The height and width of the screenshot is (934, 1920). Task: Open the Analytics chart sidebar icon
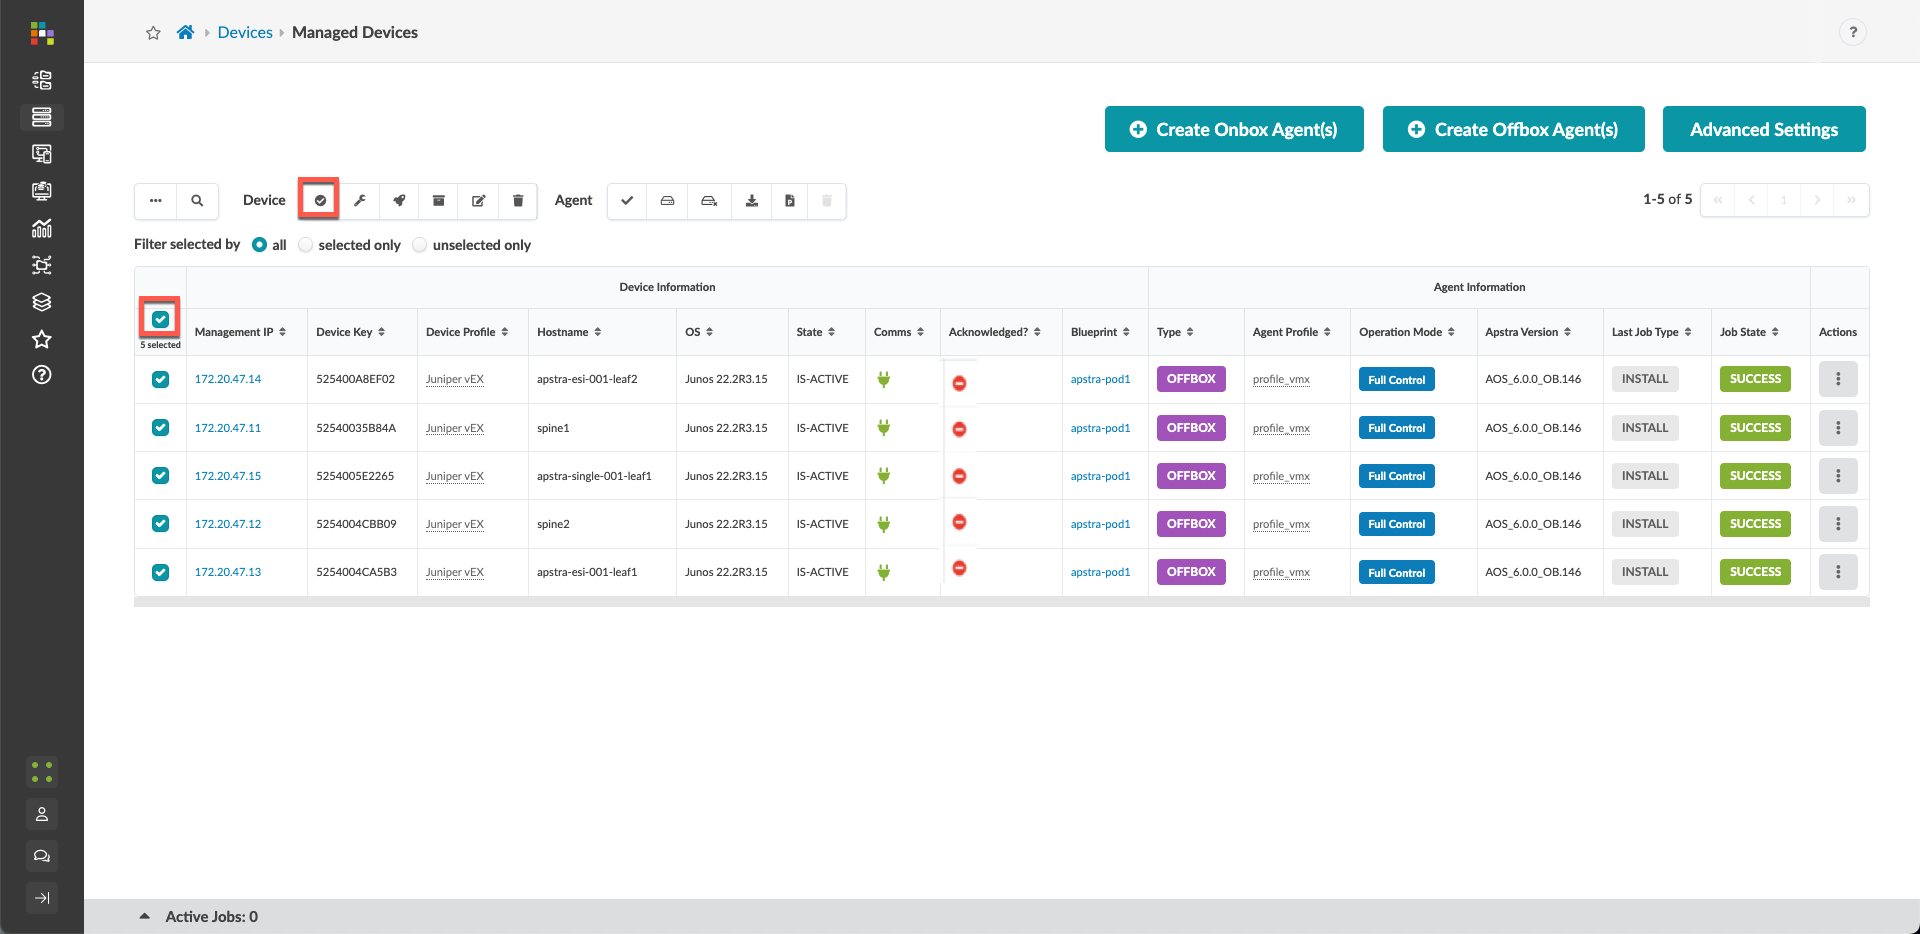coord(42,228)
